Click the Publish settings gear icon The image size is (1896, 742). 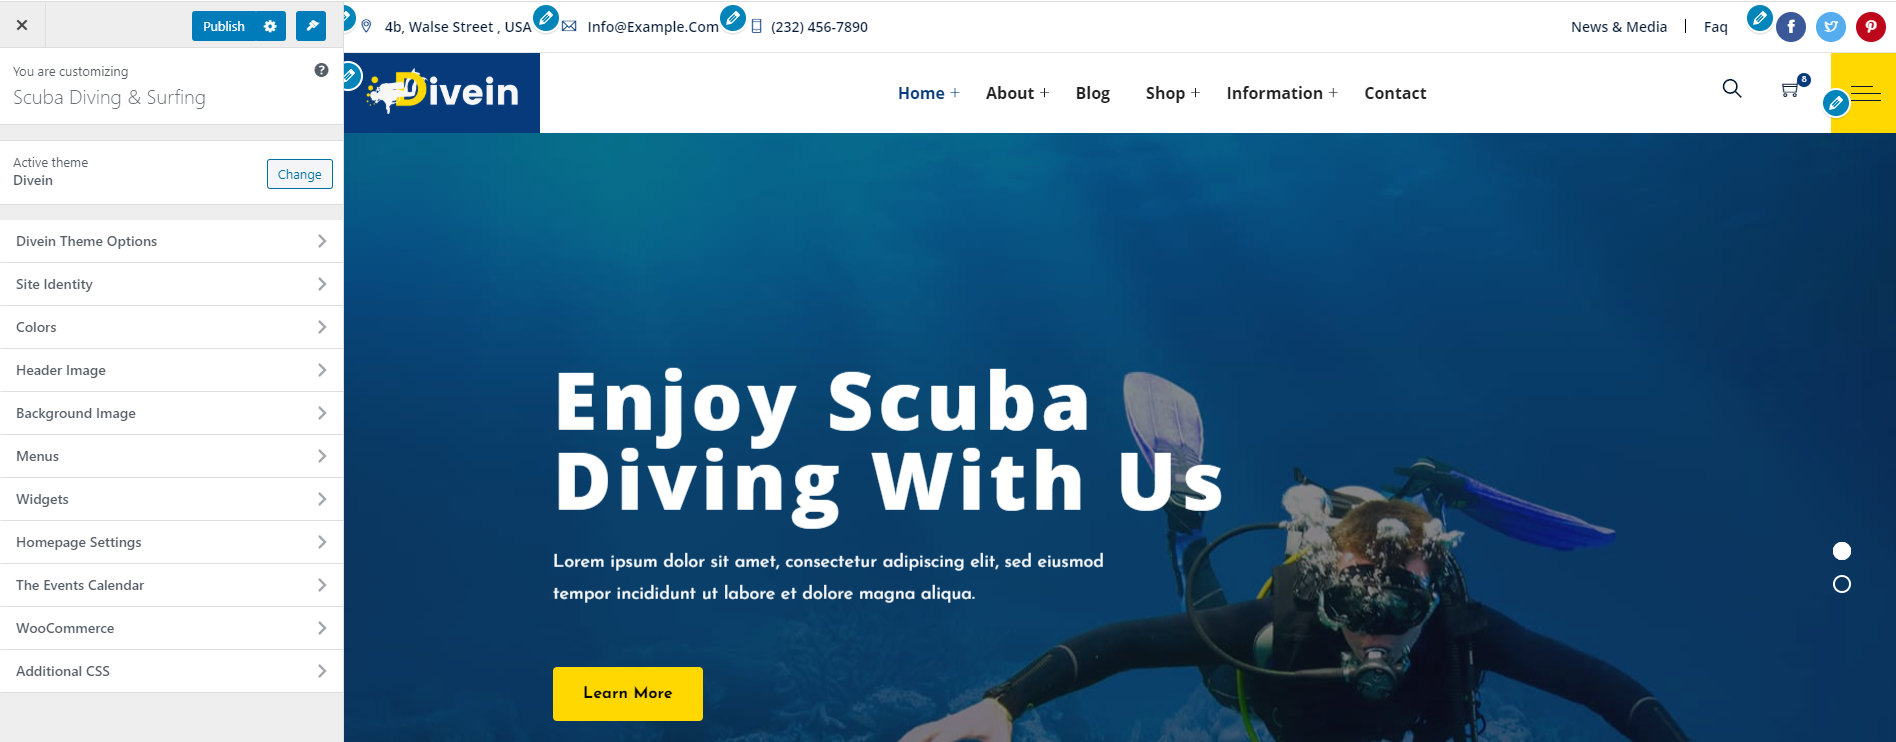(270, 26)
